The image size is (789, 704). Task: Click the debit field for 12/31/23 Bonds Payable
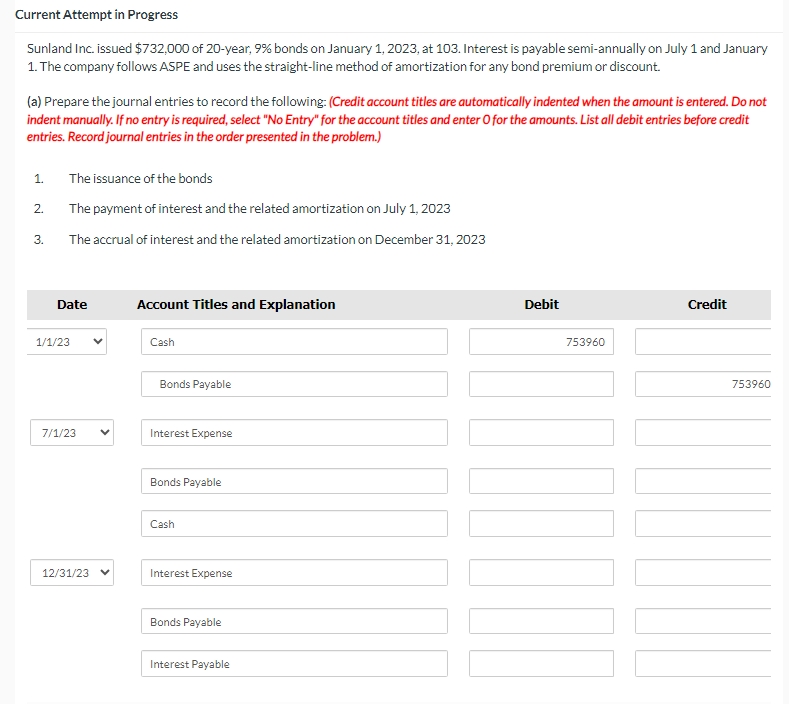tap(541, 621)
